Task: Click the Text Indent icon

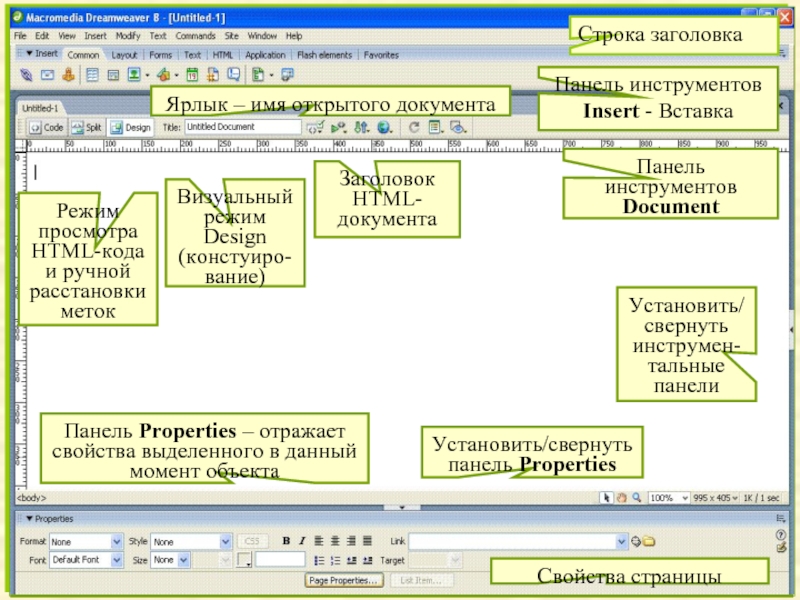Action: coord(367,561)
